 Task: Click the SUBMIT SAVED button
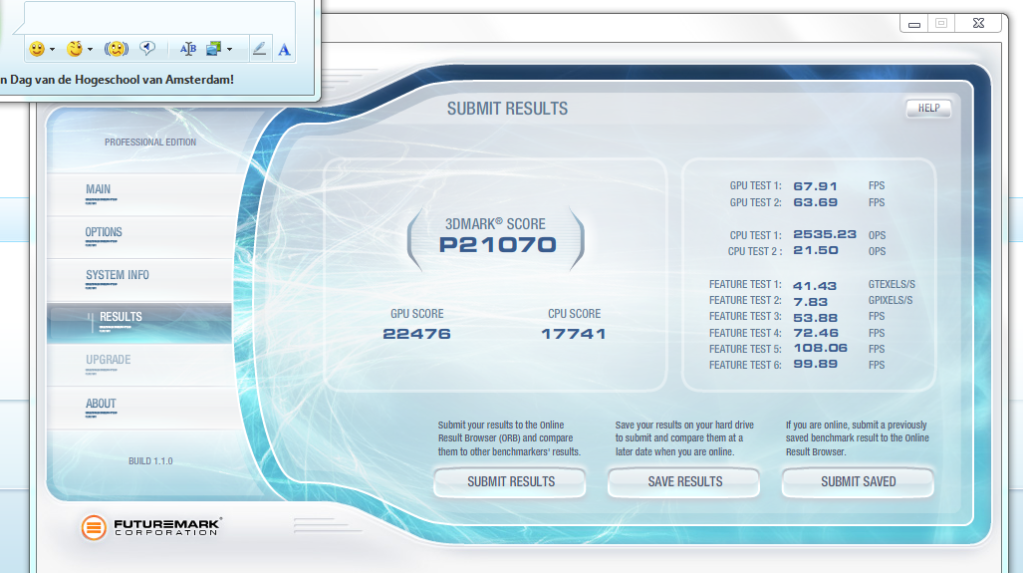pos(858,482)
